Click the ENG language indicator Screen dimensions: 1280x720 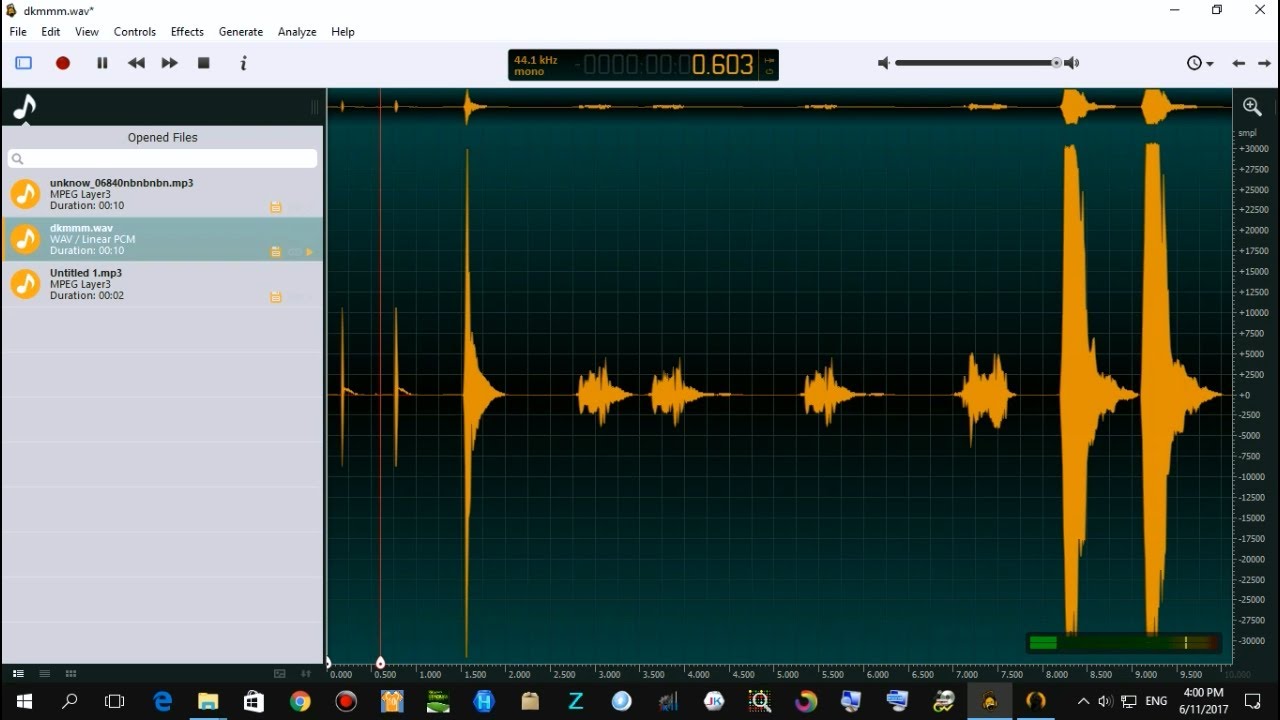[1156, 702]
